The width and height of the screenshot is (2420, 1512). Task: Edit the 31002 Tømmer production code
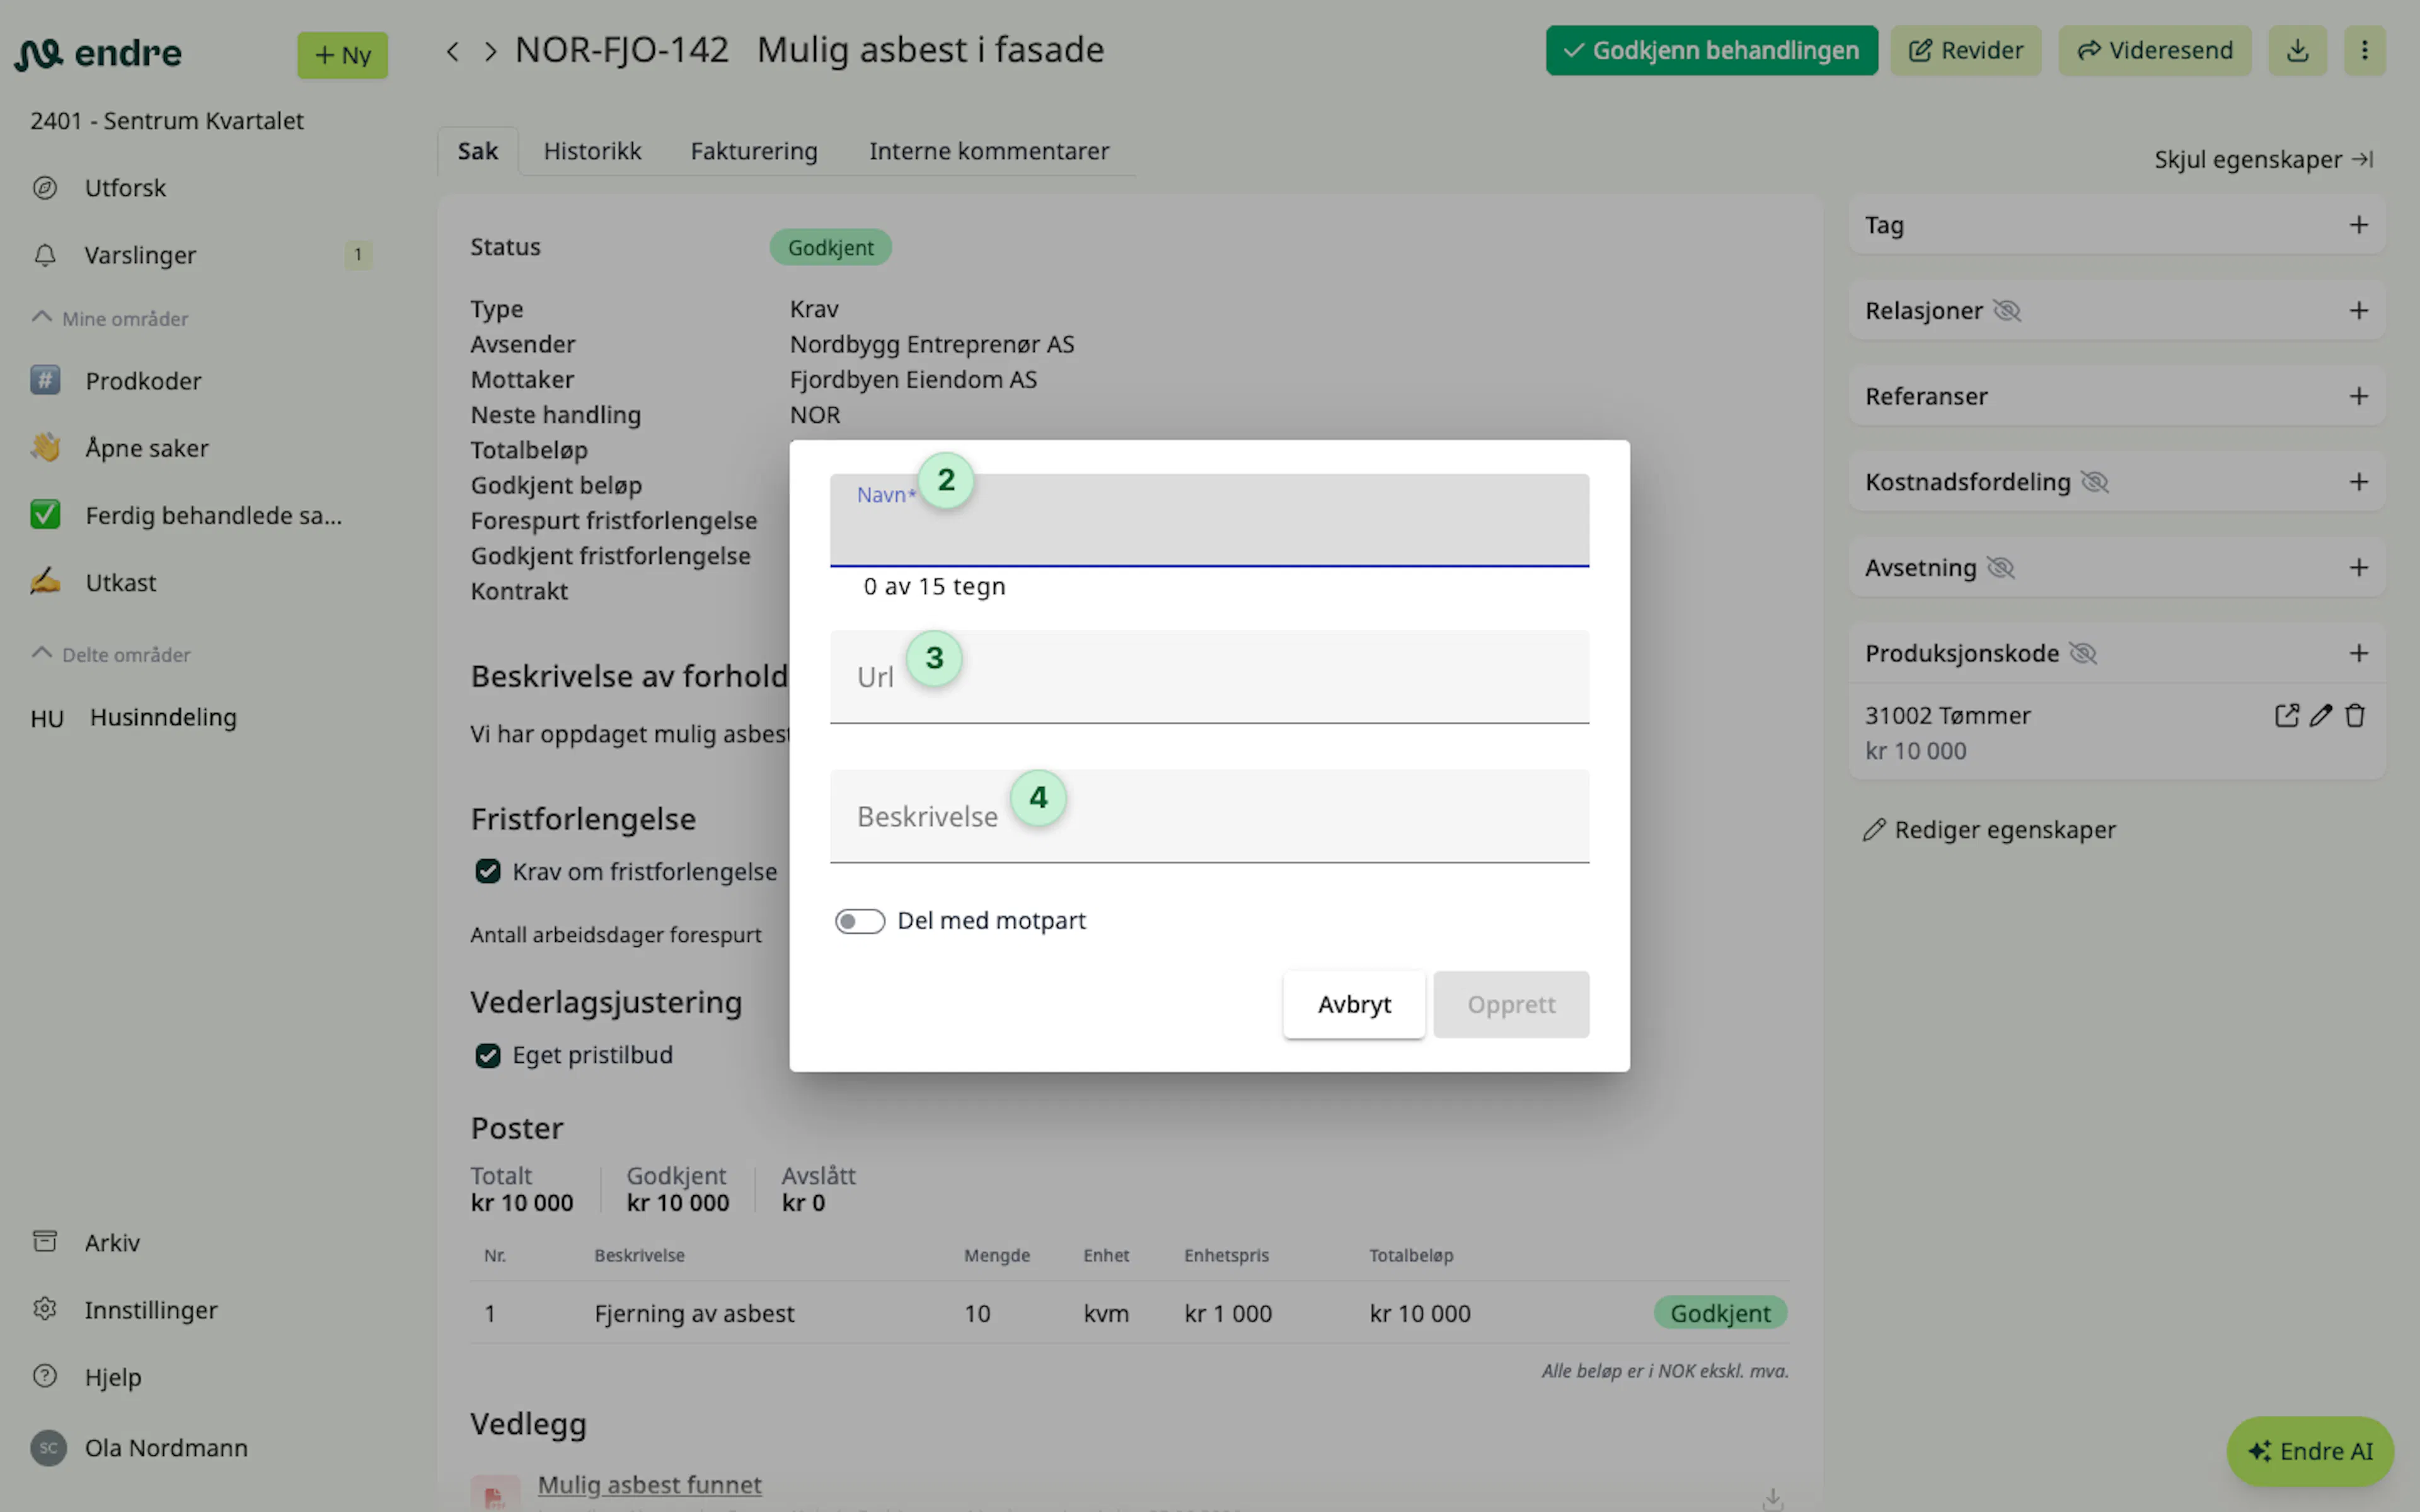2320,715
